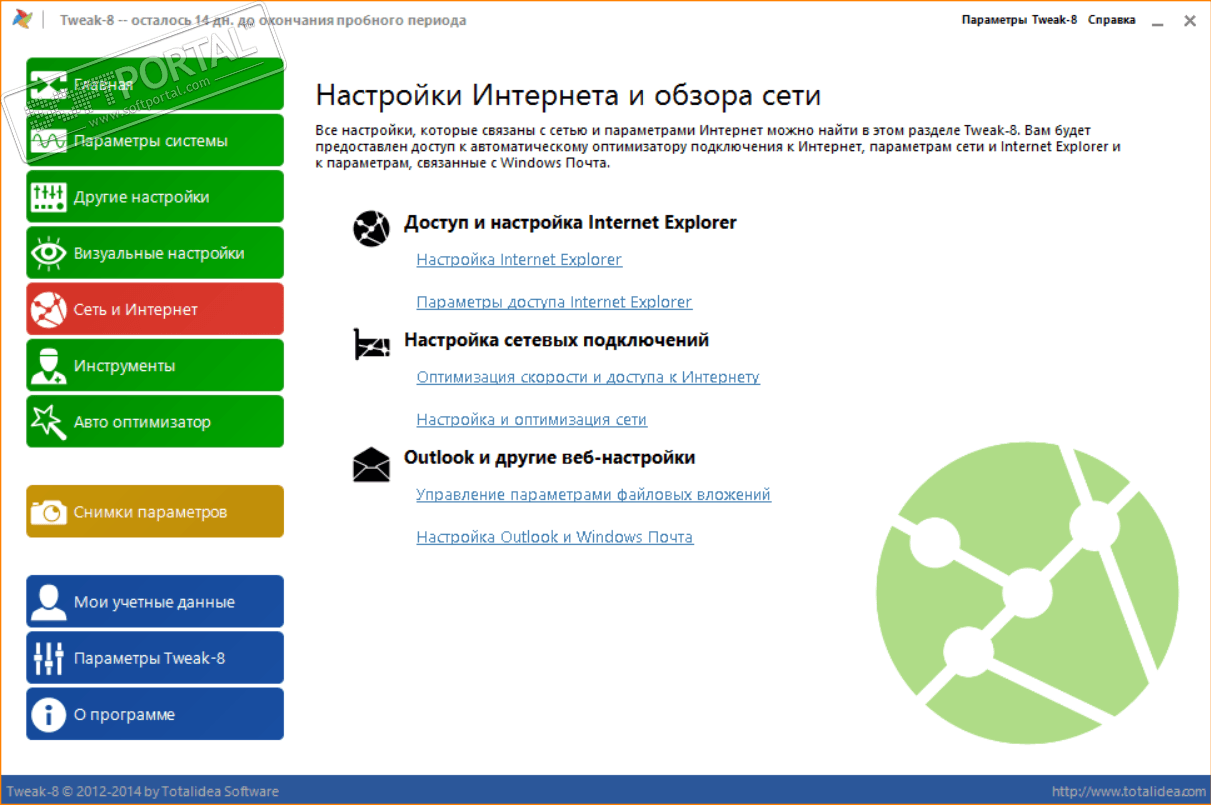
Task: Click the camera icon on Снимки параметров
Action: click(49, 512)
